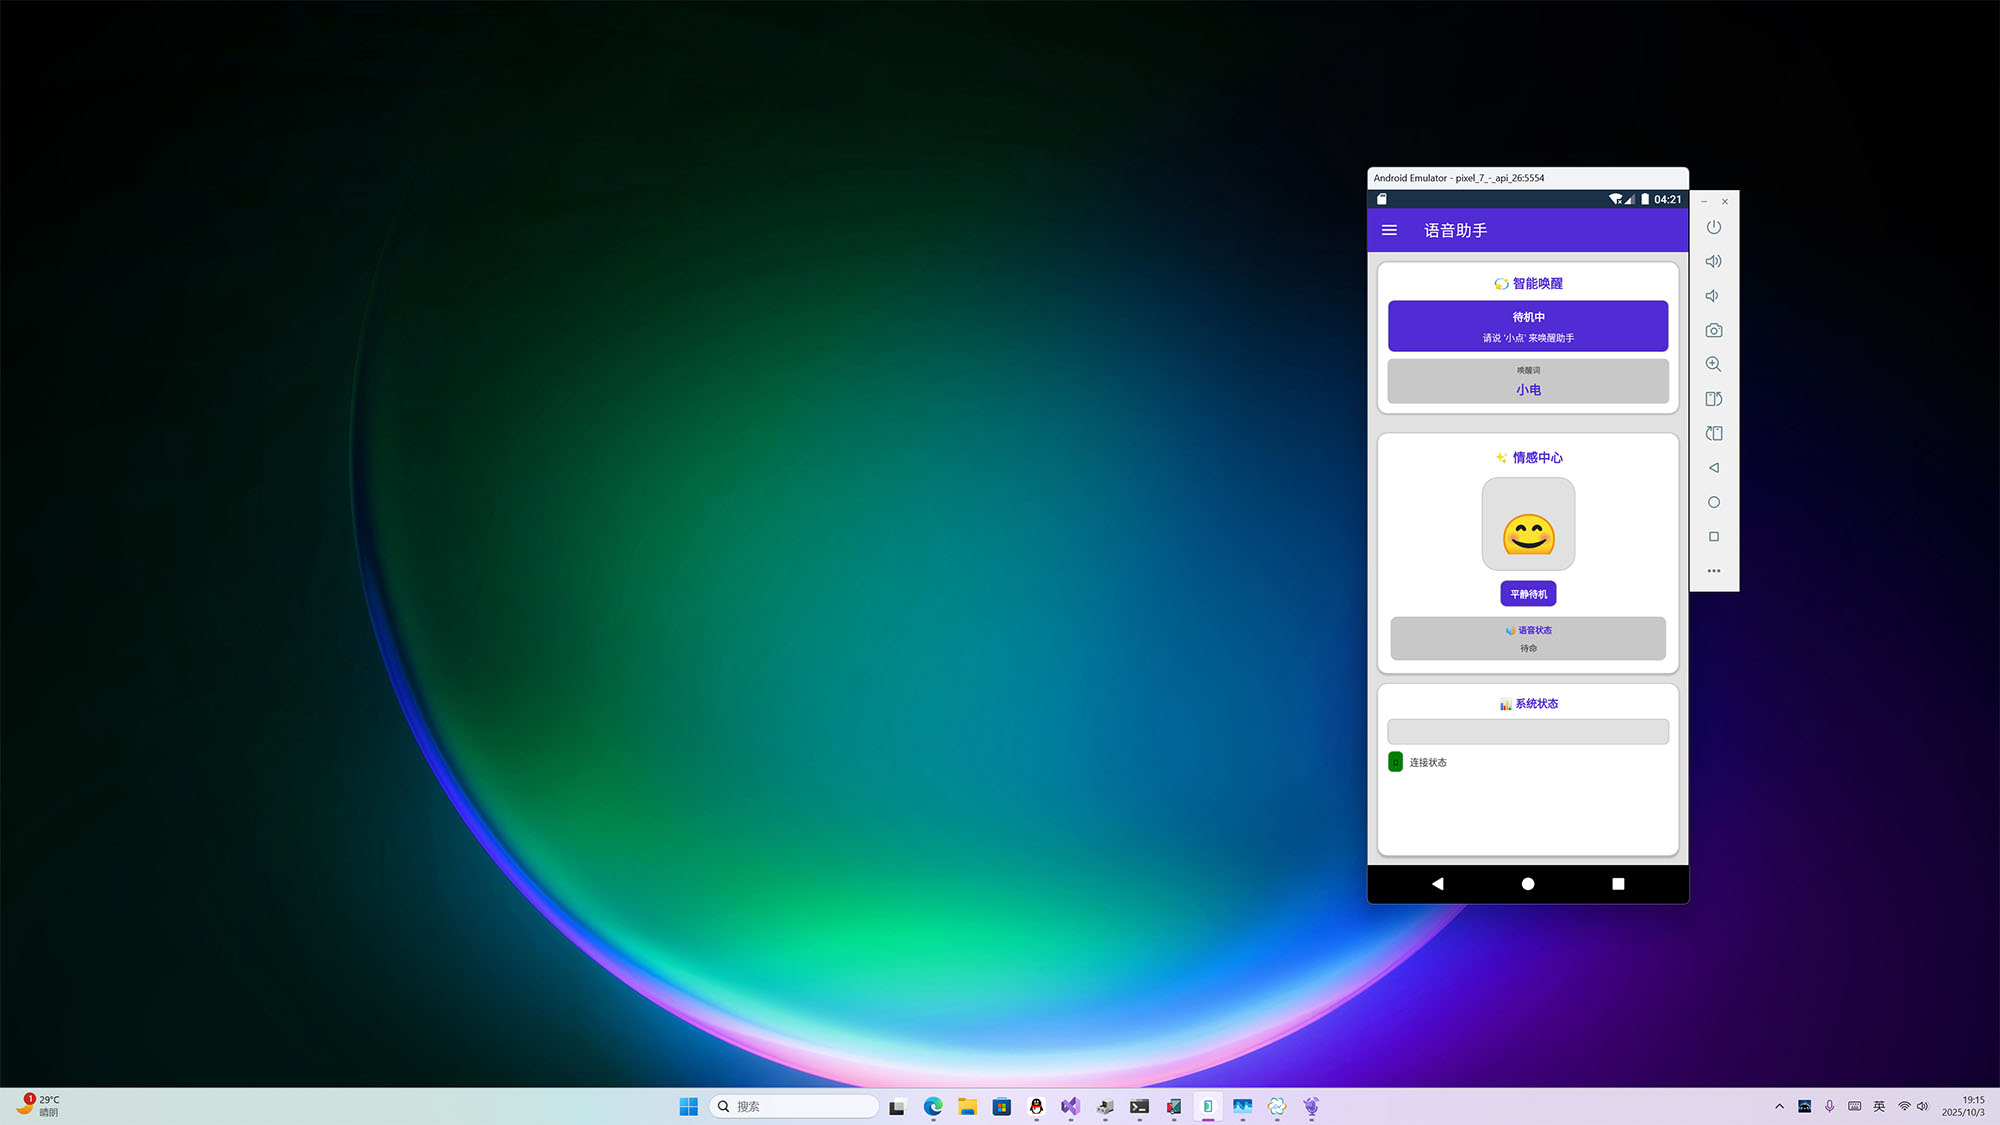Tap the 语音状态 待命 panel

1527,638
